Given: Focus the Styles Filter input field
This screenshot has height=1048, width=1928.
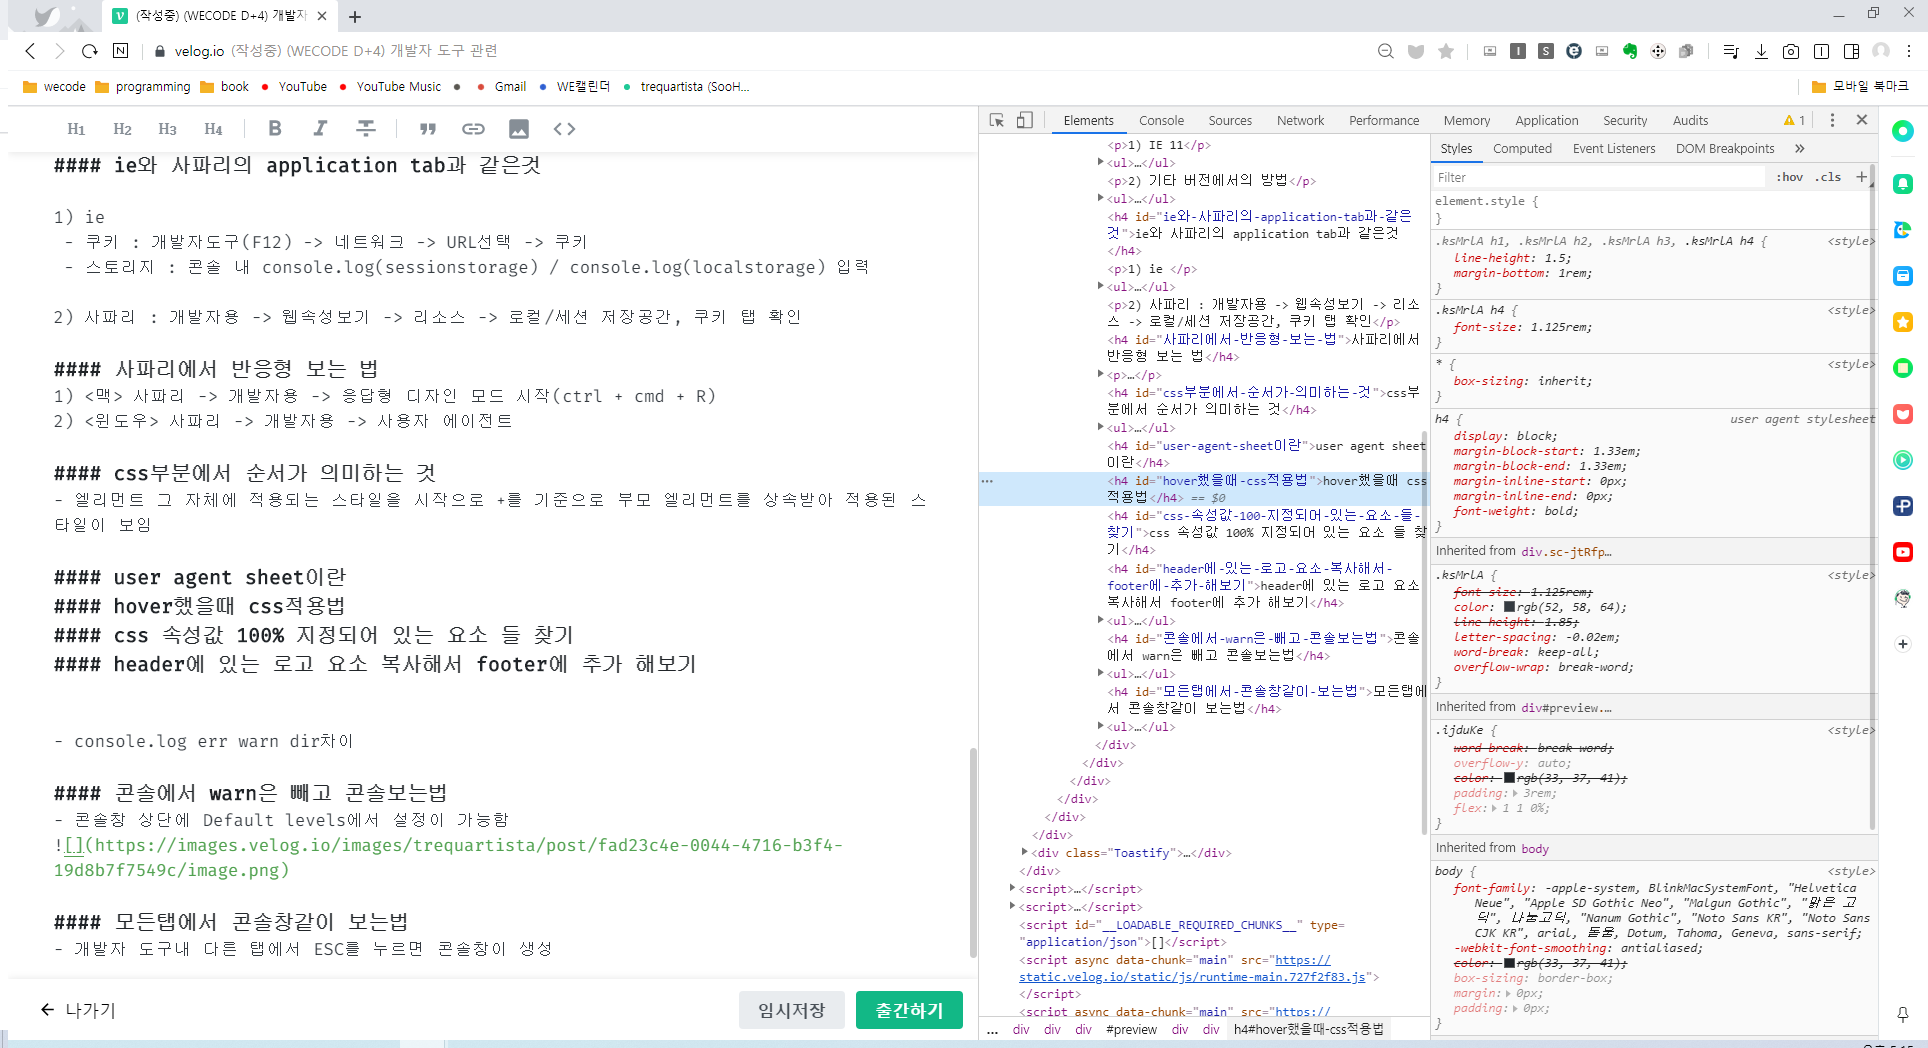Looking at the screenshot, I should pos(1600,177).
